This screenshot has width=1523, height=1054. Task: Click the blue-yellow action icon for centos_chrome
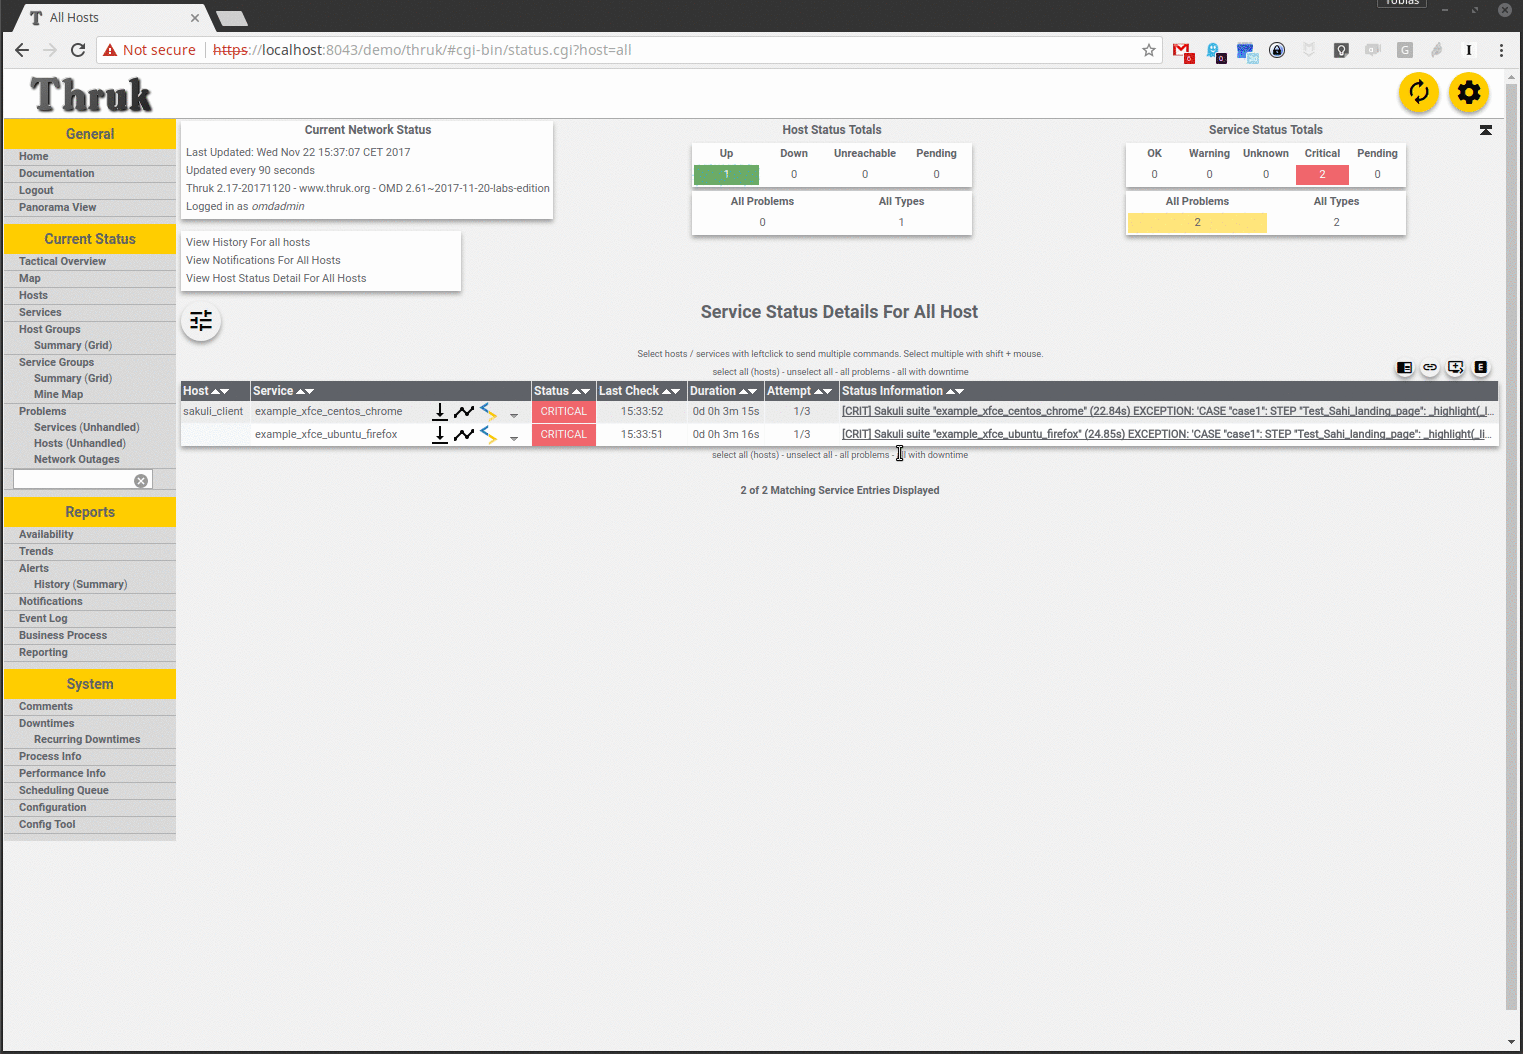coord(489,411)
